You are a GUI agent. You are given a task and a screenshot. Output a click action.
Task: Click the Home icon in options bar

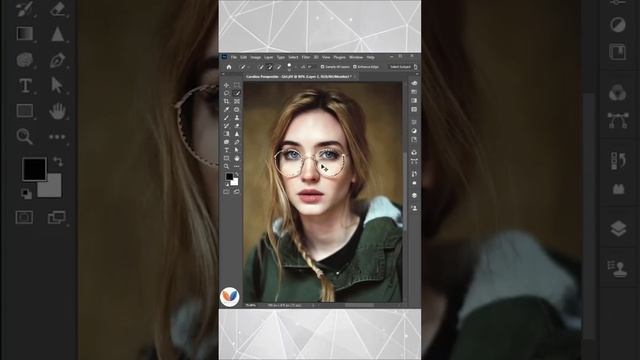pyautogui.click(x=229, y=67)
